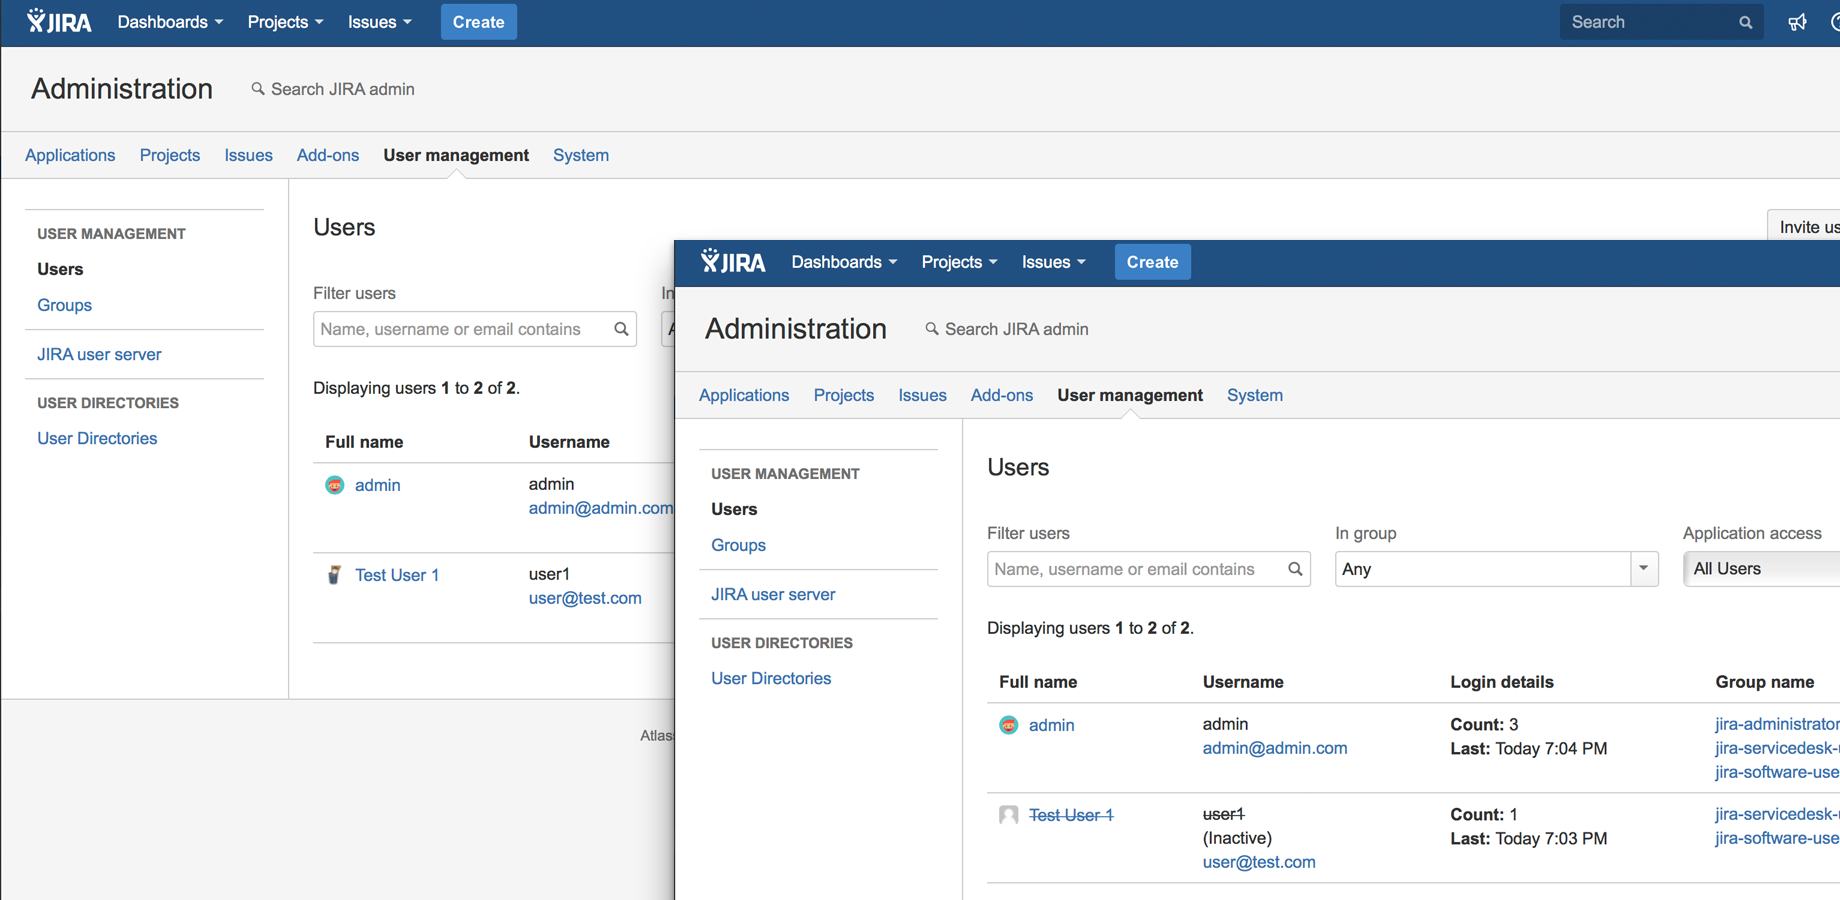Open the Issues dropdown in the back window

click(379, 22)
